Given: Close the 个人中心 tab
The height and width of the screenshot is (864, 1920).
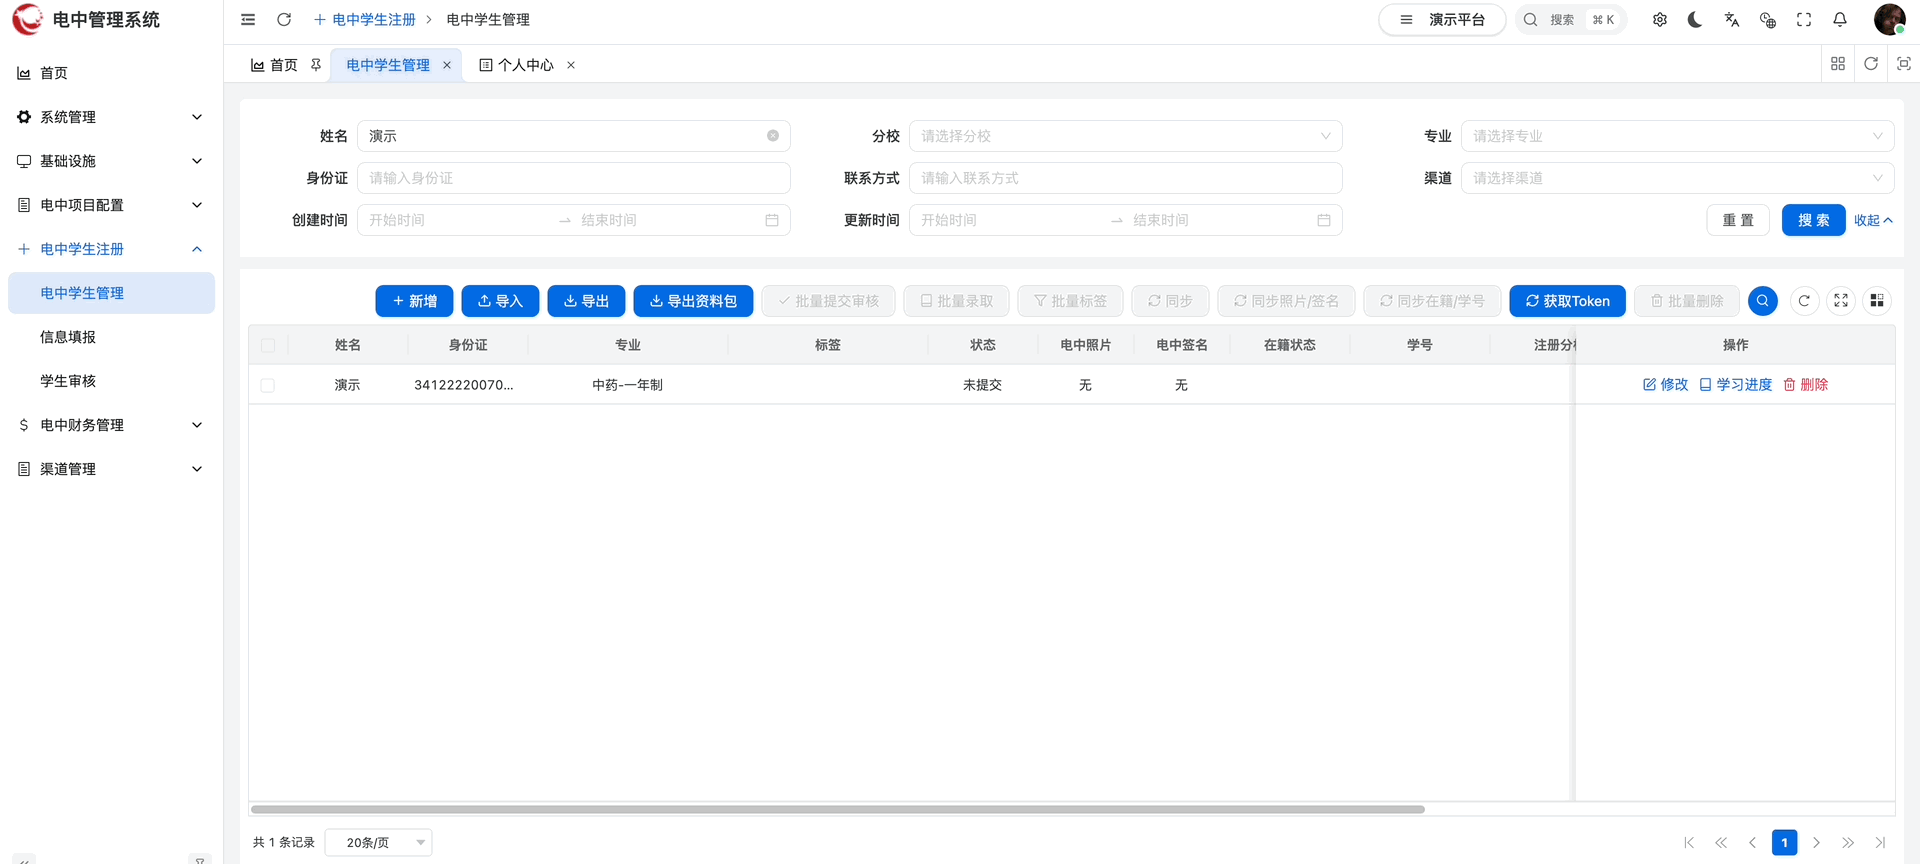Looking at the screenshot, I should click(x=571, y=65).
